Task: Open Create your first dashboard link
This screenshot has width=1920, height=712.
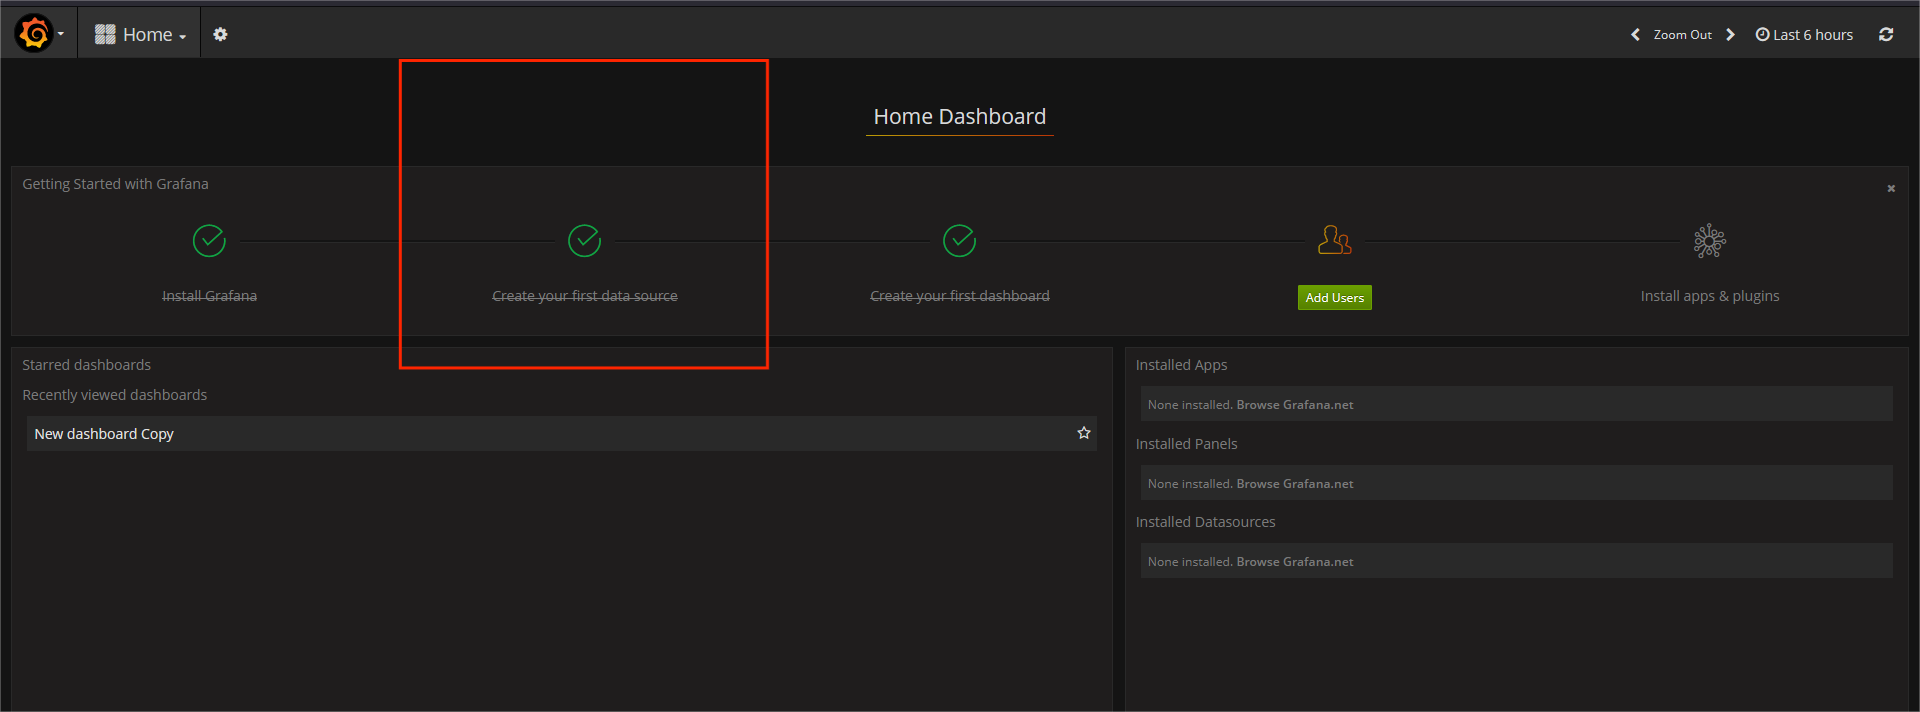Action: [x=960, y=296]
